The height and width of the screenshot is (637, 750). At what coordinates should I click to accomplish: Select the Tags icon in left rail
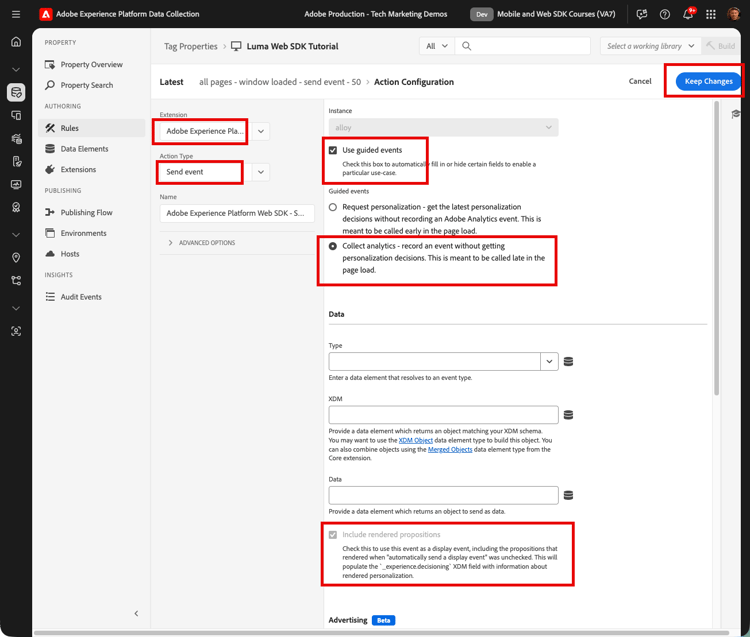[16, 92]
